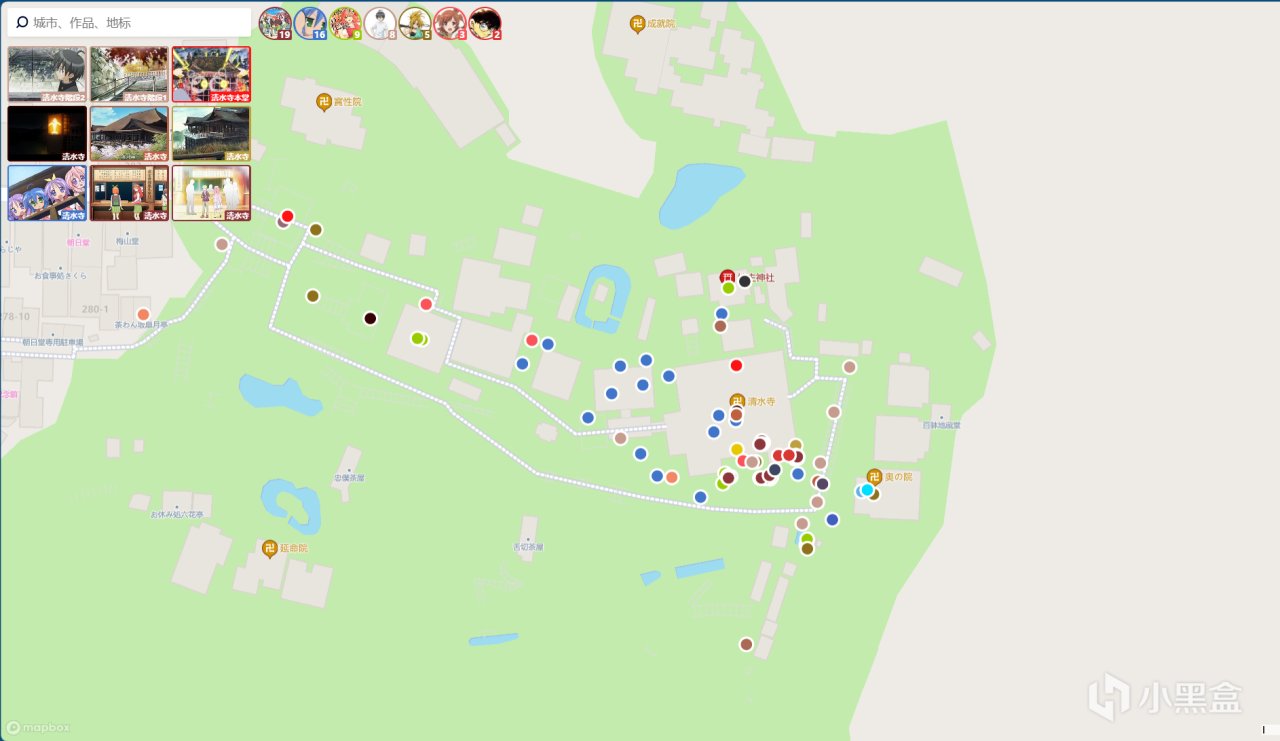Click the 清水寺 temple map icon
1280x741 pixels.
[x=737, y=401]
